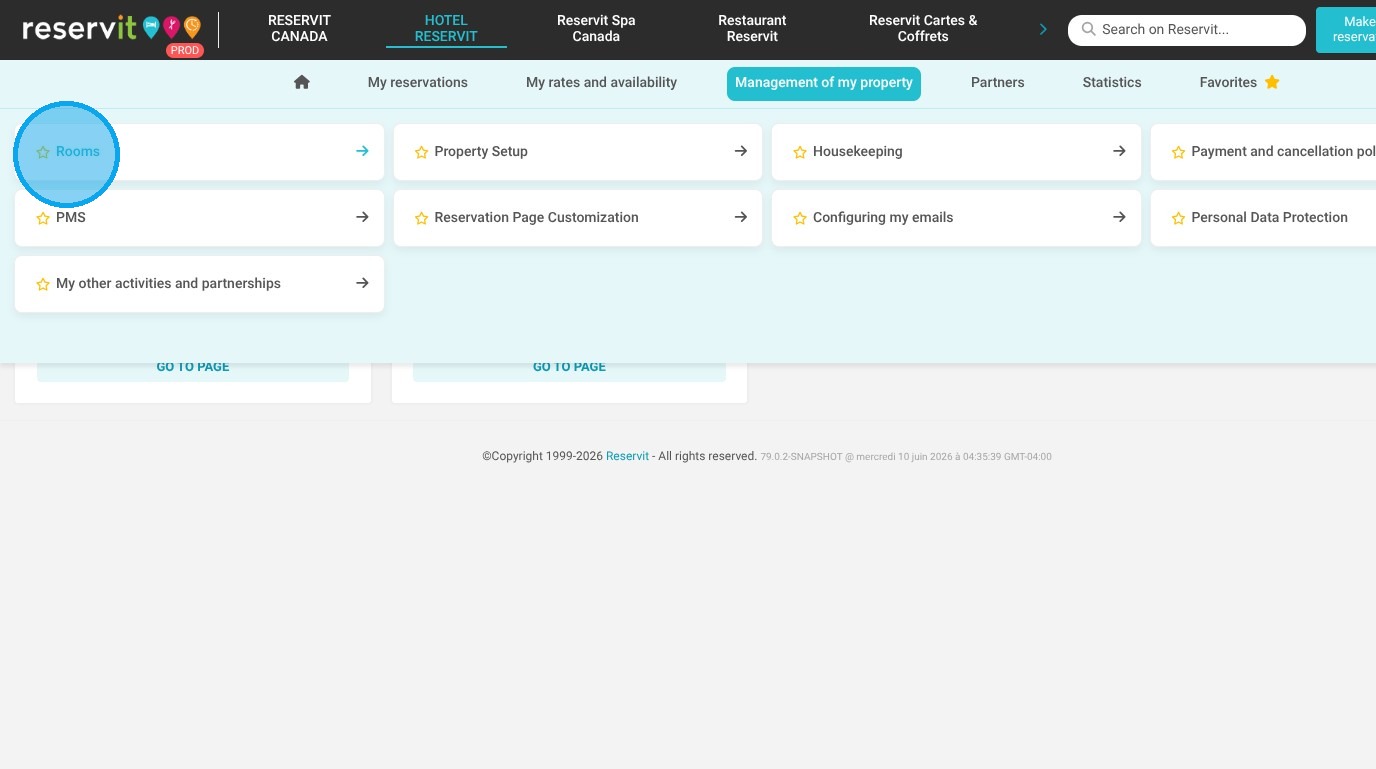Toggle favorite star for Housekeeping

coord(800,152)
